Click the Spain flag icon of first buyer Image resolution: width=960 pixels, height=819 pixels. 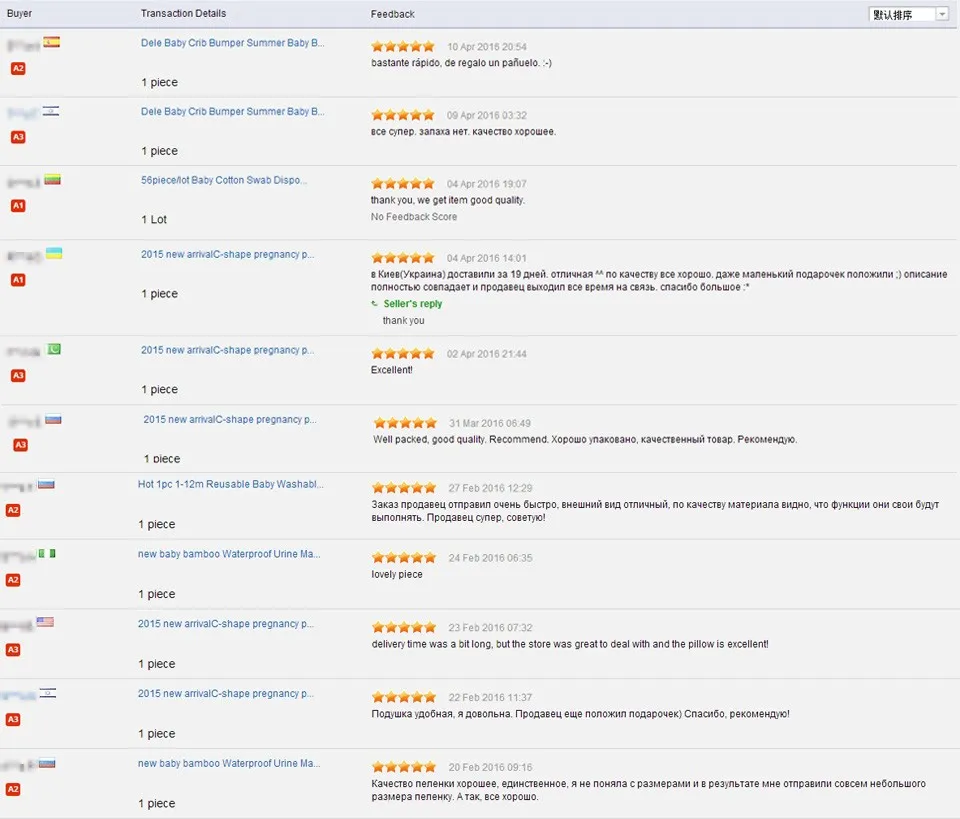[51, 42]
